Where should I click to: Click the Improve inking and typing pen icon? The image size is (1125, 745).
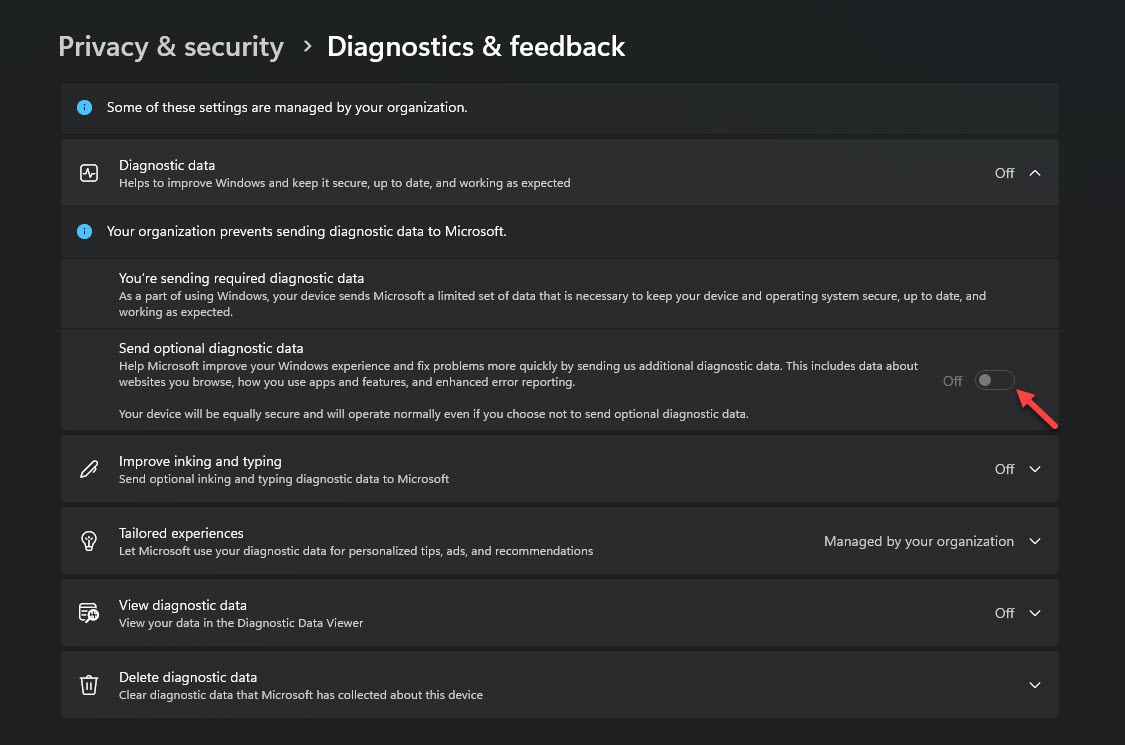tap(89, 469)
